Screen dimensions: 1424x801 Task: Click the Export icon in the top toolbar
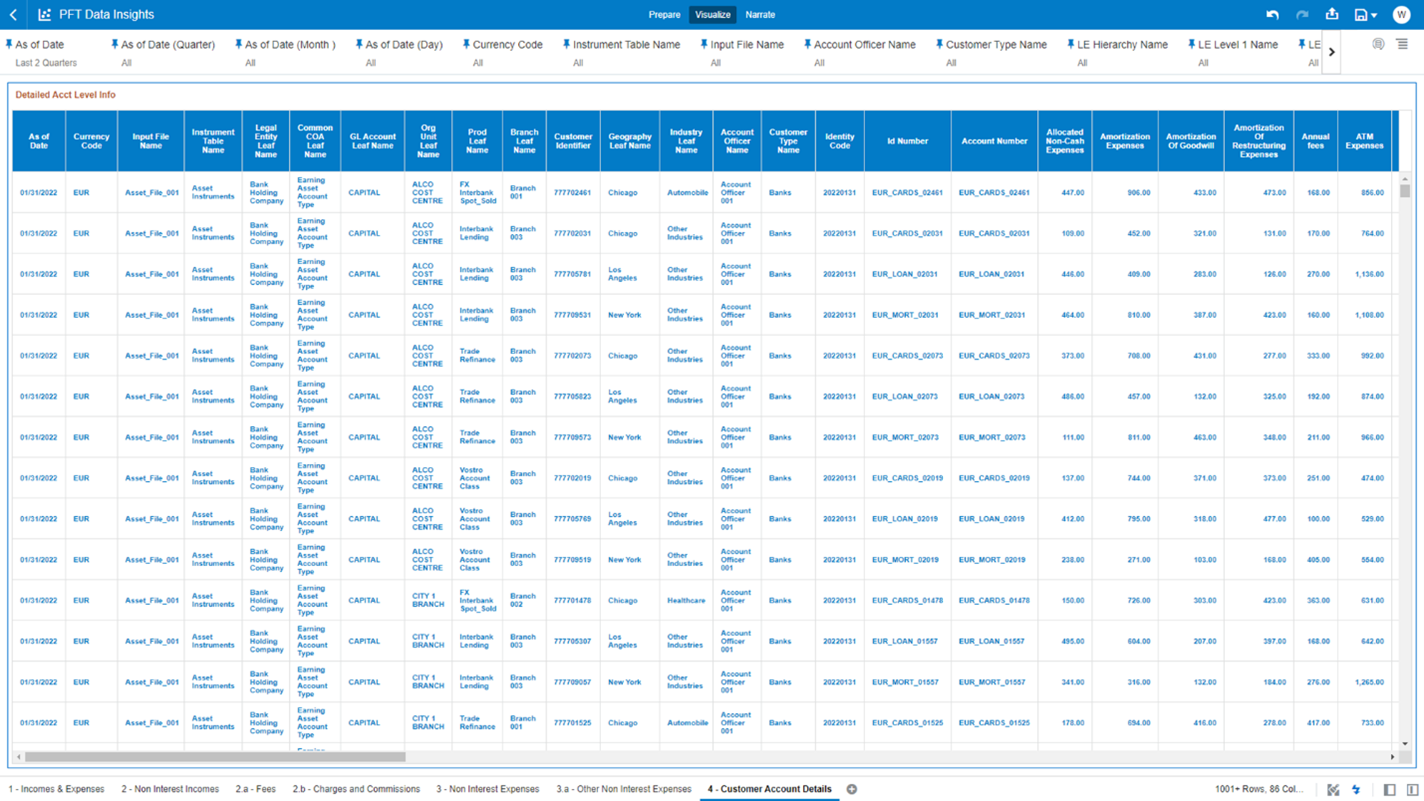[x=1332, y=14]
